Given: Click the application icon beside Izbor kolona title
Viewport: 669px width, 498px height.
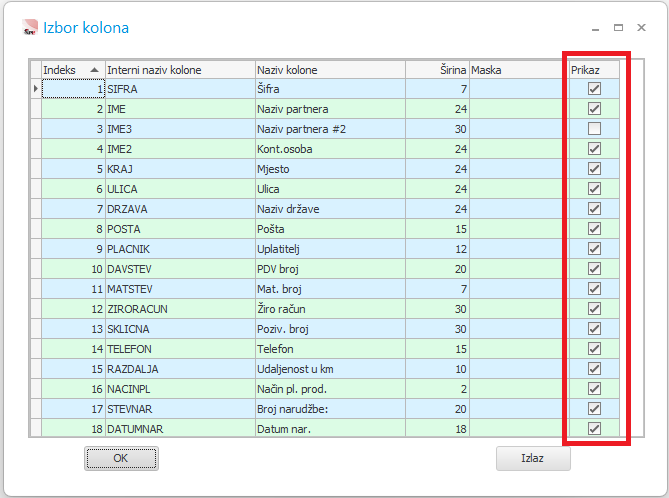Looking at the screenshot, I should pos(30,27).
